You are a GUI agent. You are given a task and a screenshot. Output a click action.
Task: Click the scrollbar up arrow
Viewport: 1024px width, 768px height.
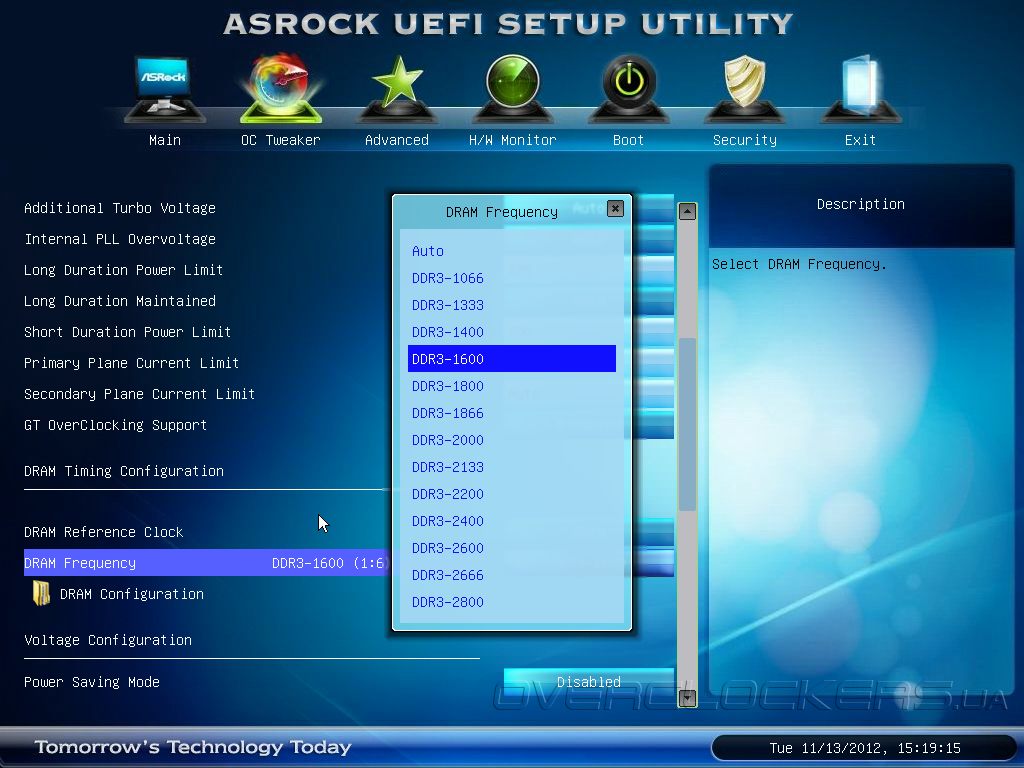click(687, 212)
